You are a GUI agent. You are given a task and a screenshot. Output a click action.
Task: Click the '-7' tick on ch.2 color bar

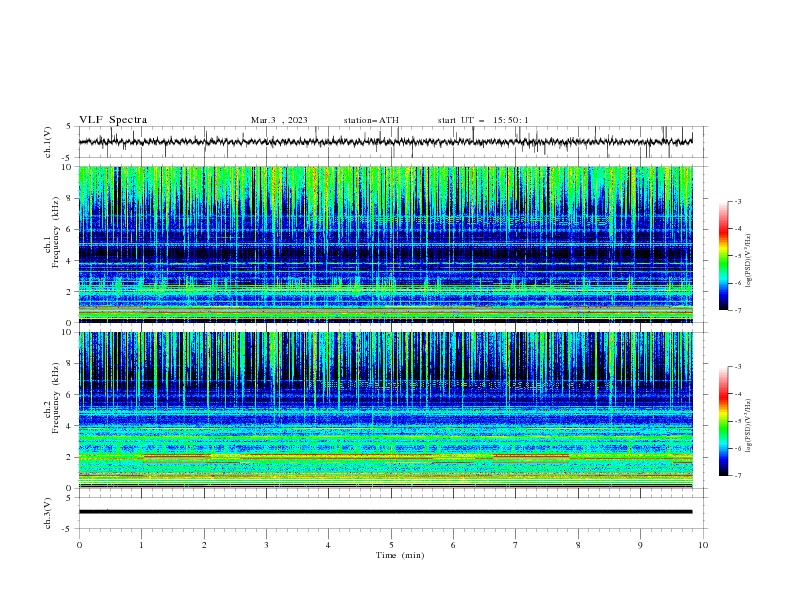[x=737, y=475]
